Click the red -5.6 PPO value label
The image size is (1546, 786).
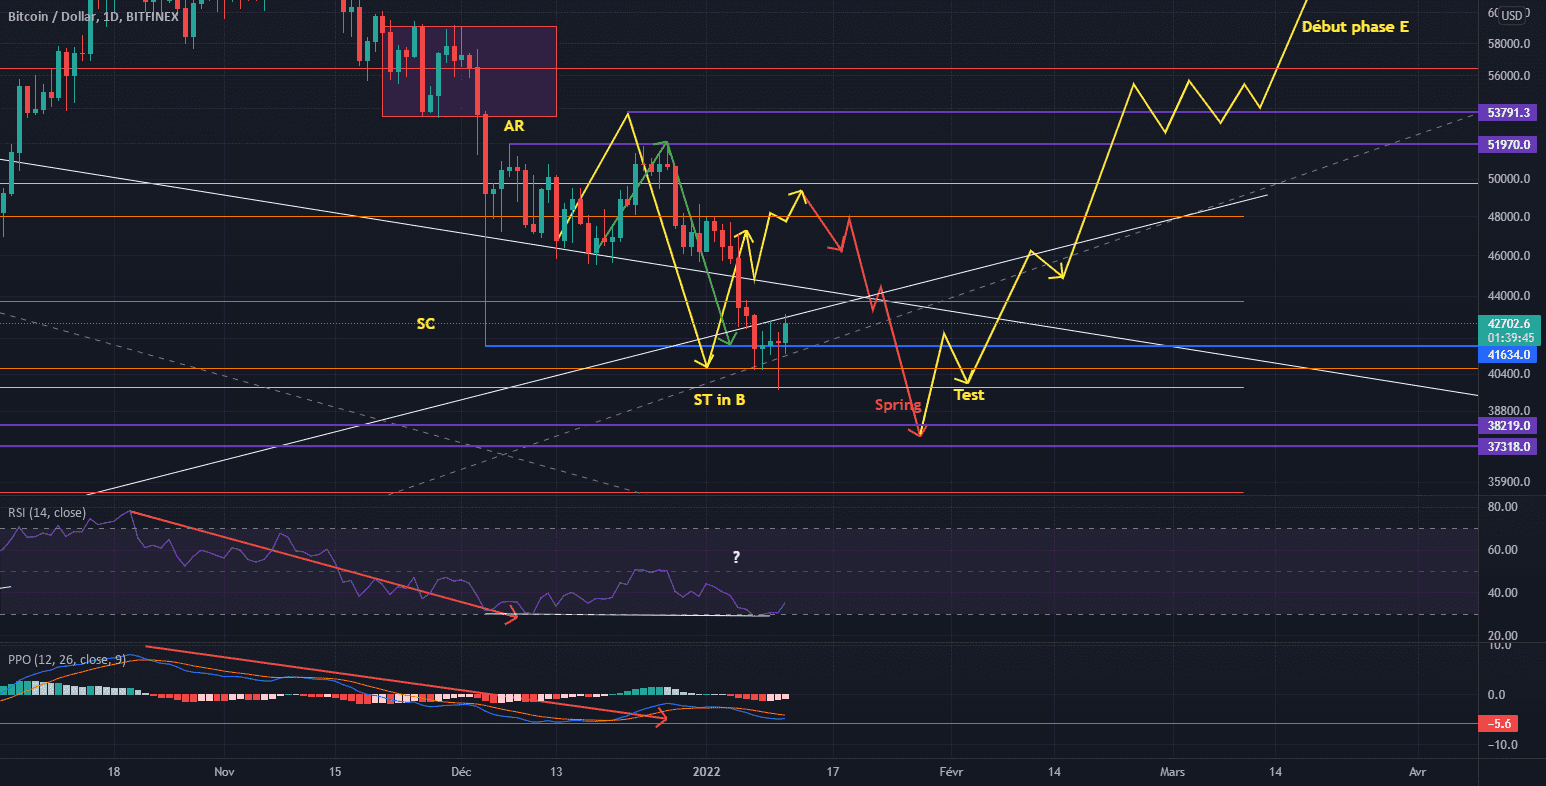pos(1500,724)
